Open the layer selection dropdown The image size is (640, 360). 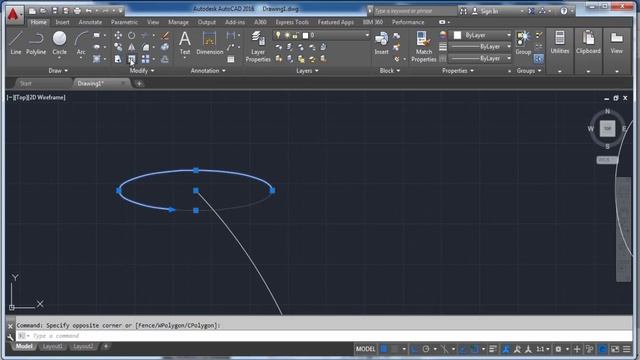pos(322,36)
